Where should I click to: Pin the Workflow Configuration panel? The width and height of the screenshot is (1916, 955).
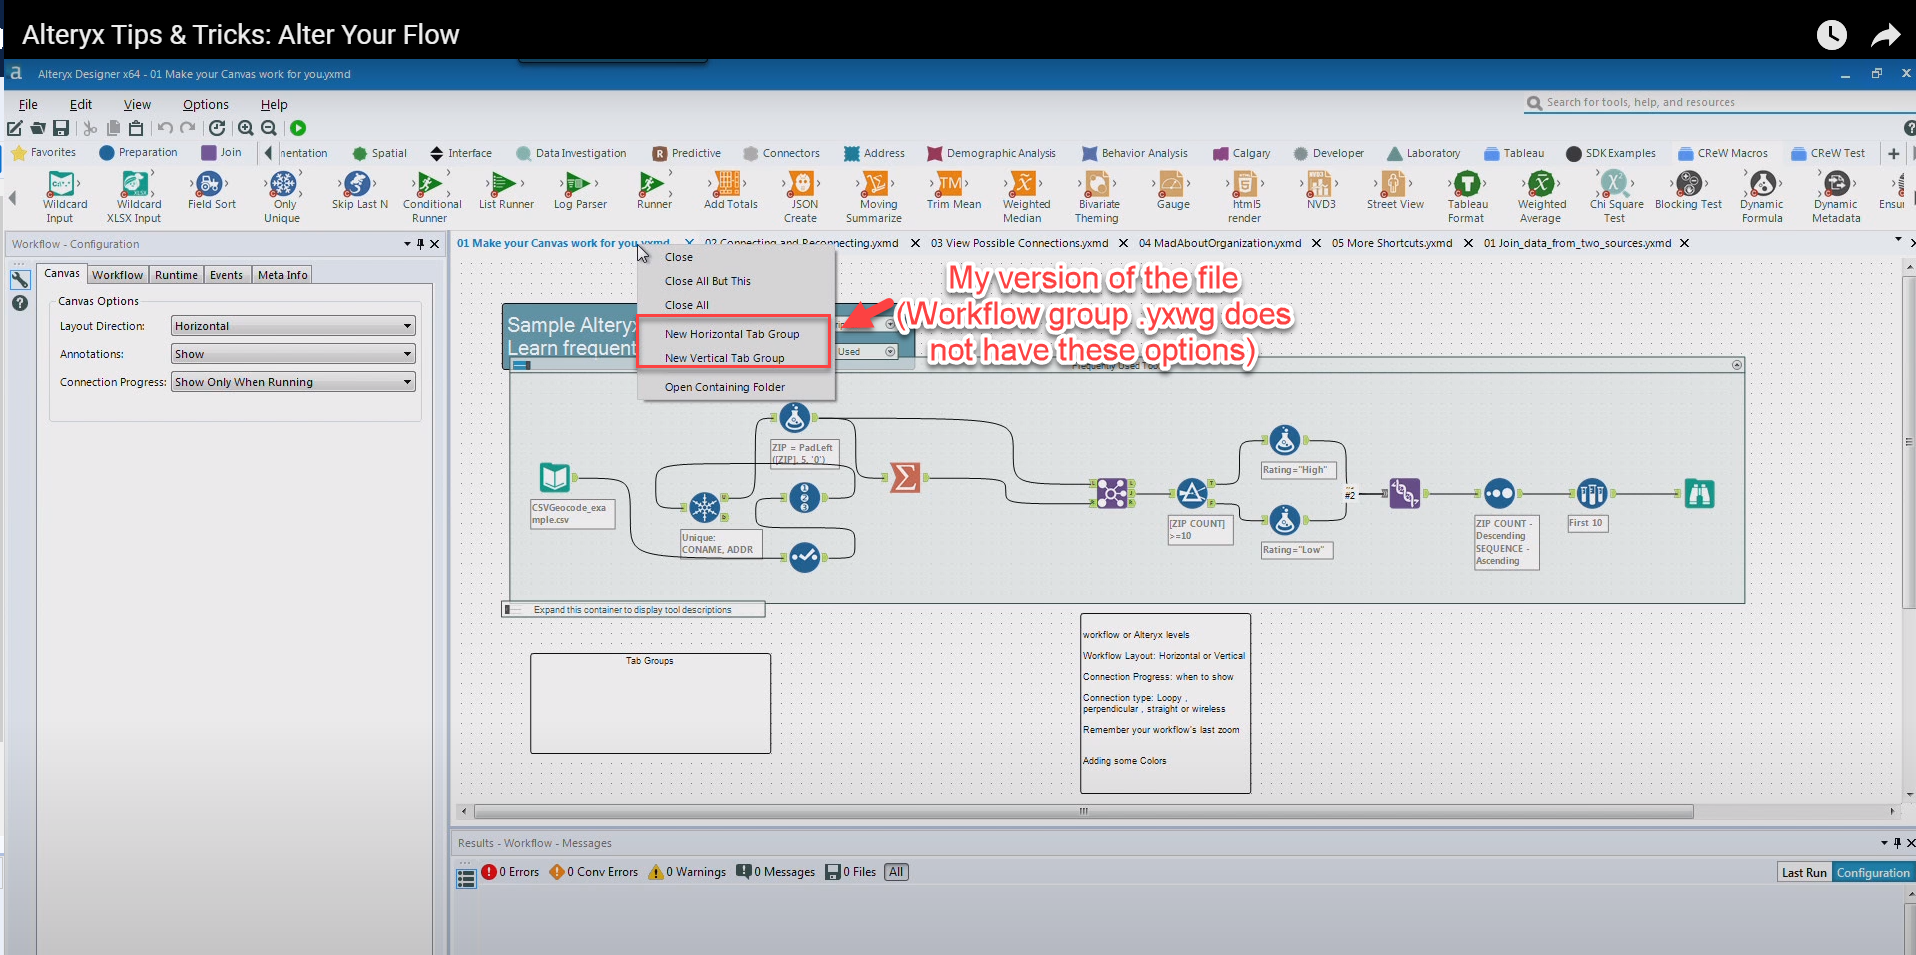[x=420, y=243]
